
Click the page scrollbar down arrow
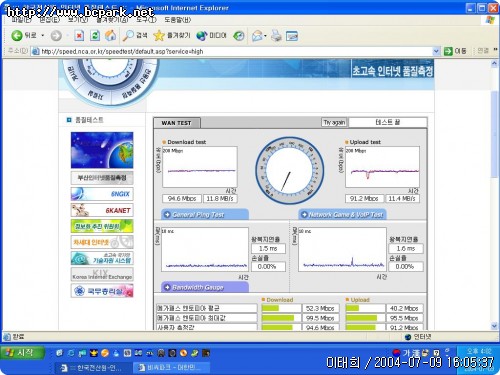(x=494, y=326)
